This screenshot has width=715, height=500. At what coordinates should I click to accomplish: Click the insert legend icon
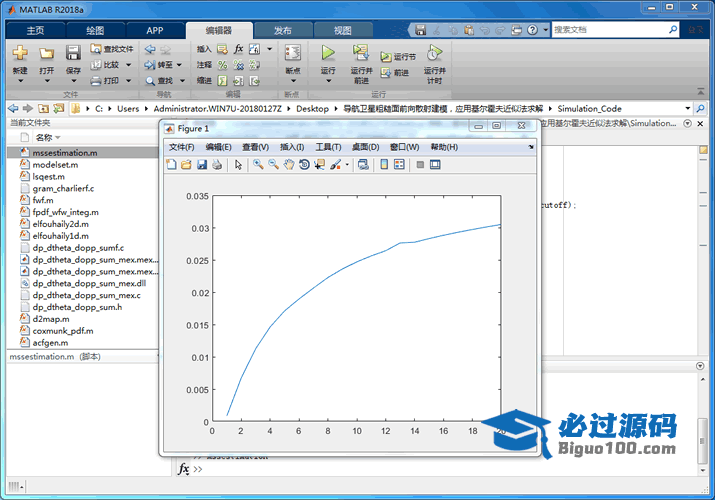pyautogui.click(x=399, y=165)
